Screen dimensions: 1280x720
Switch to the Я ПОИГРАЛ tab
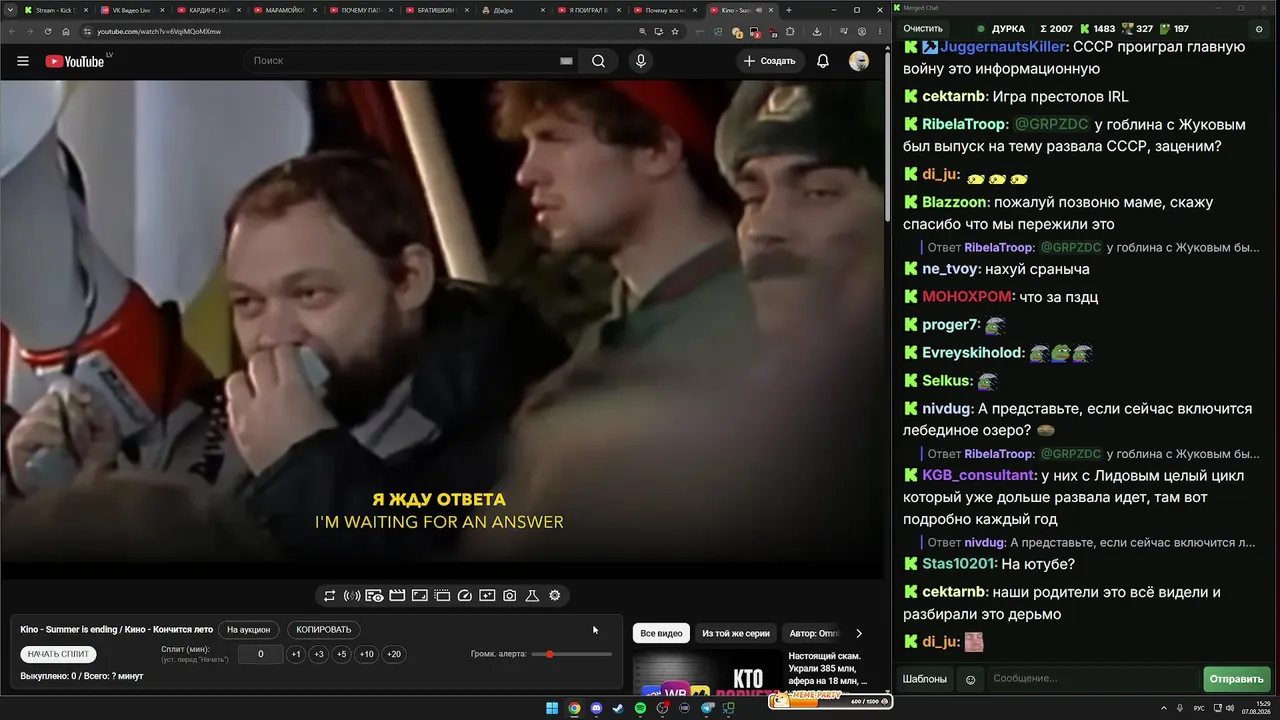pos(588,10)
